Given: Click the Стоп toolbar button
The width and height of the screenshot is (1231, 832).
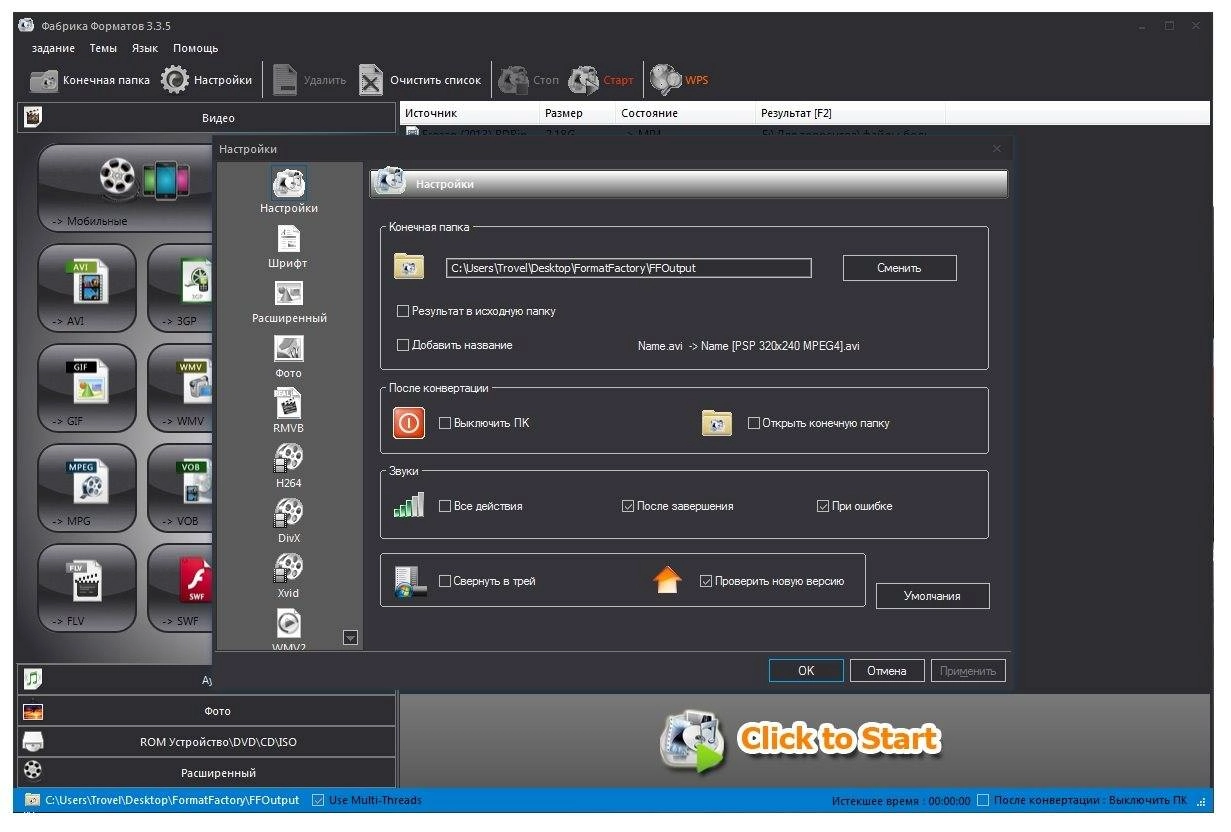Looking at the screenshot, I should 528,80.
